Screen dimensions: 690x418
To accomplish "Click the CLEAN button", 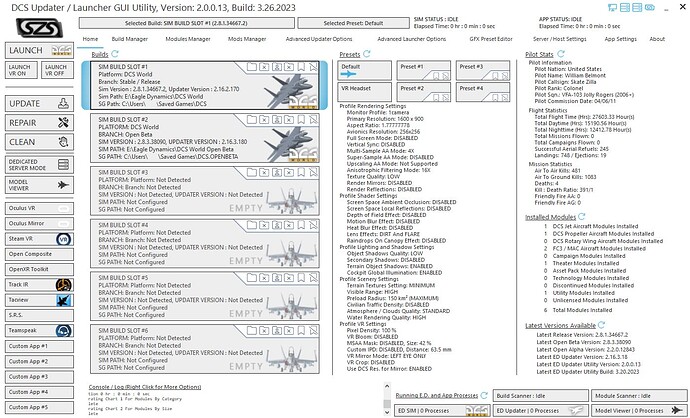I will click(39, 142).
